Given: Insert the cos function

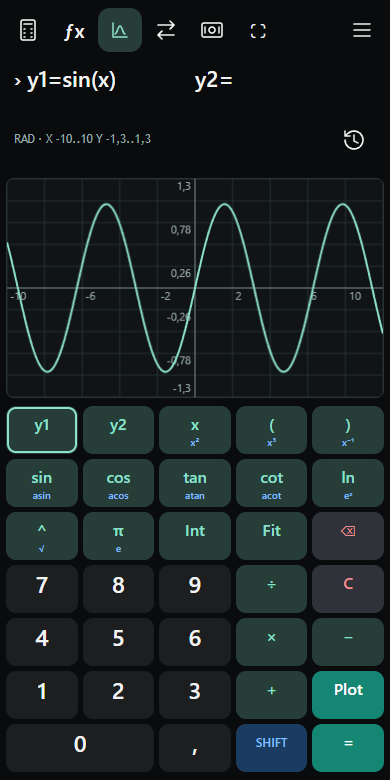Looking at the screenshot, I should 118,483.
